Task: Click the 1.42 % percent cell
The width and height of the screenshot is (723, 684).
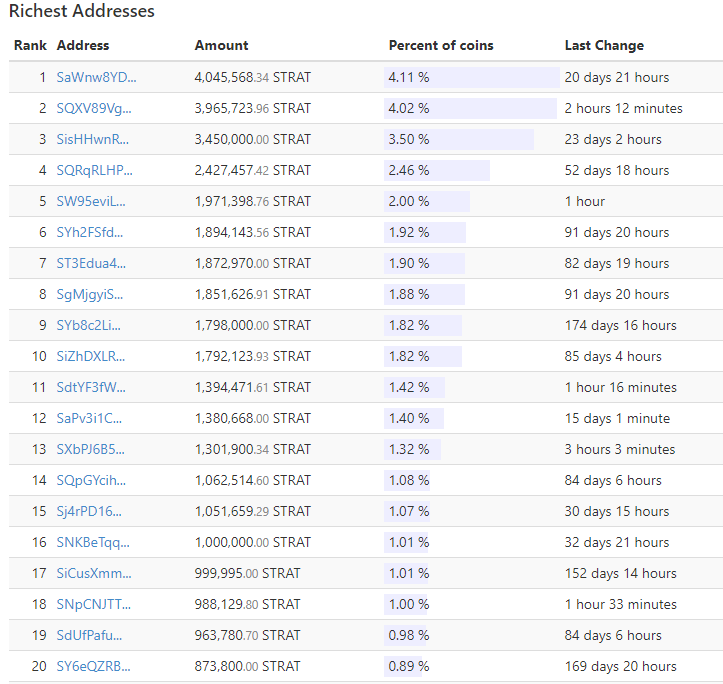Action: (415, 387)
